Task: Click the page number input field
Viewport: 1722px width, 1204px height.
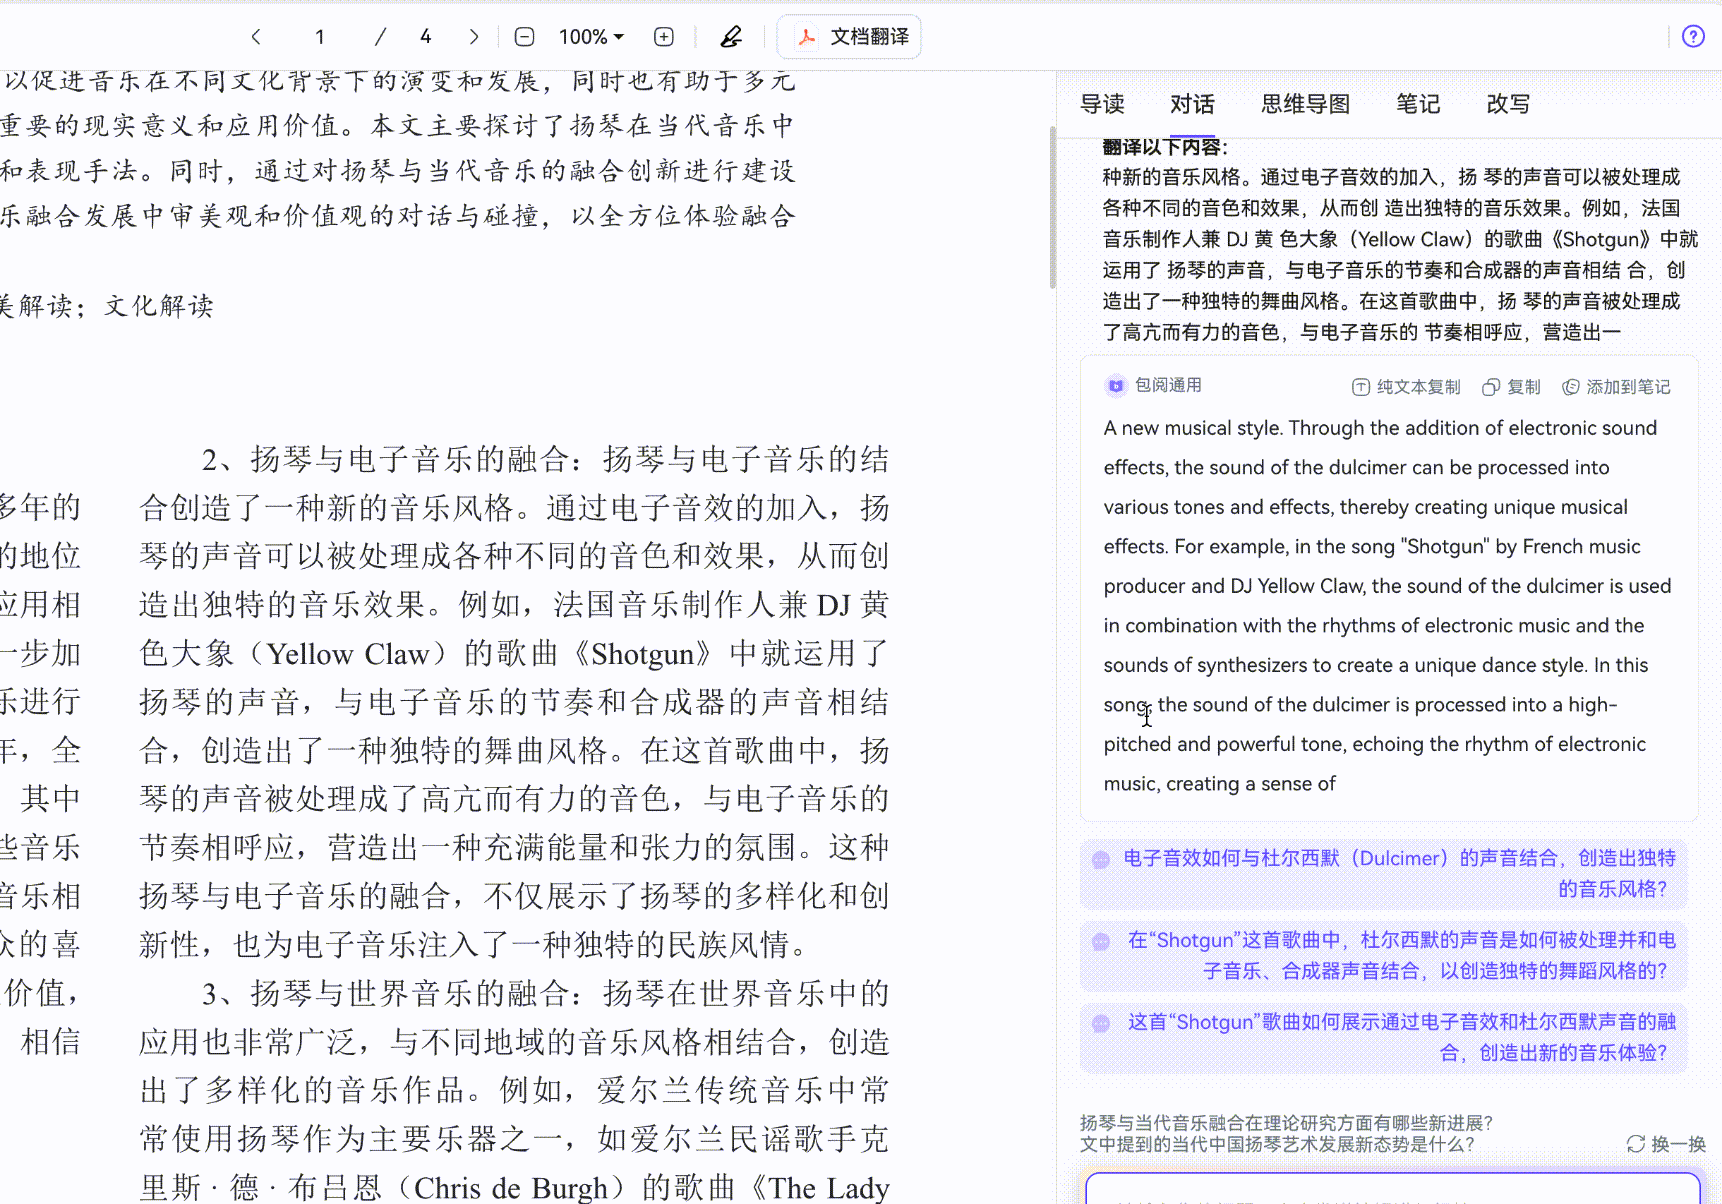Action: coord(319,36)
